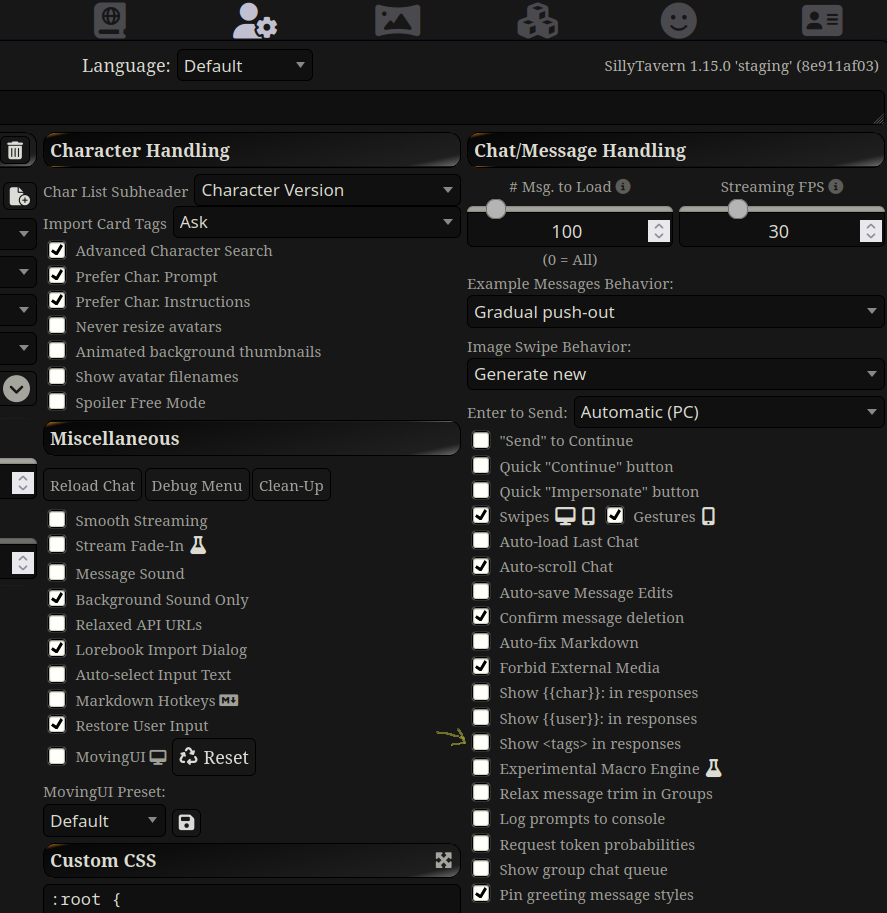Screen dimensions: 887x913
Task: Open Persona Management smiley icon
Action: (678, 20)
